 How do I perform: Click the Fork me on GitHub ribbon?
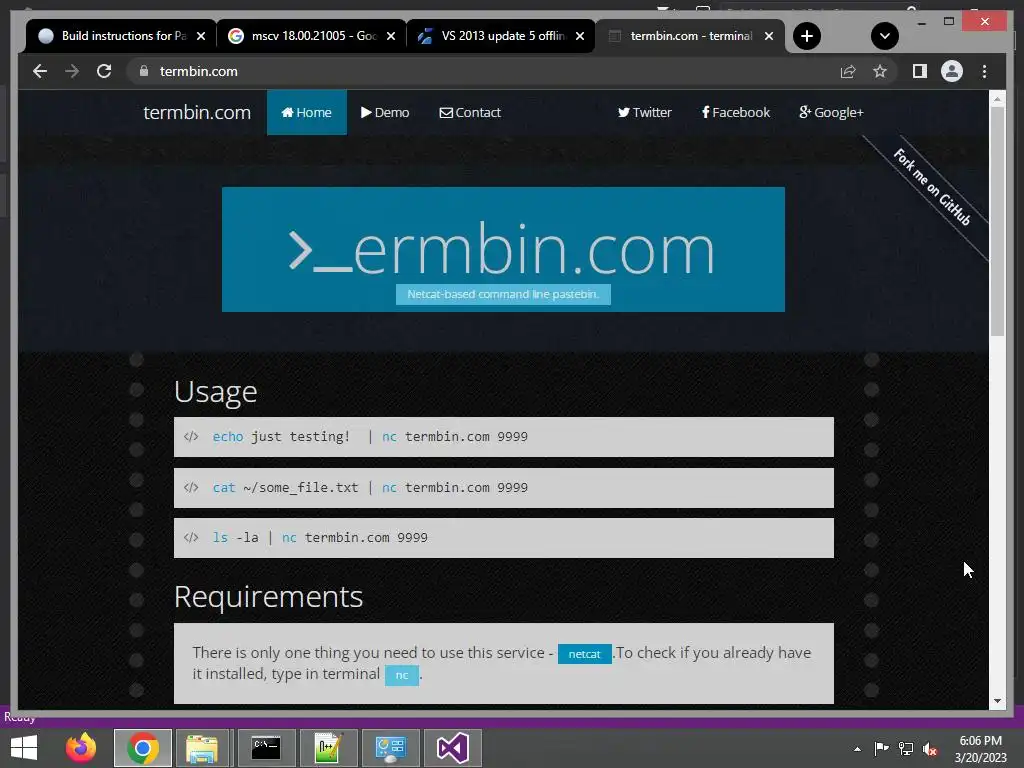pyautogui.click(x=931, y=187)
